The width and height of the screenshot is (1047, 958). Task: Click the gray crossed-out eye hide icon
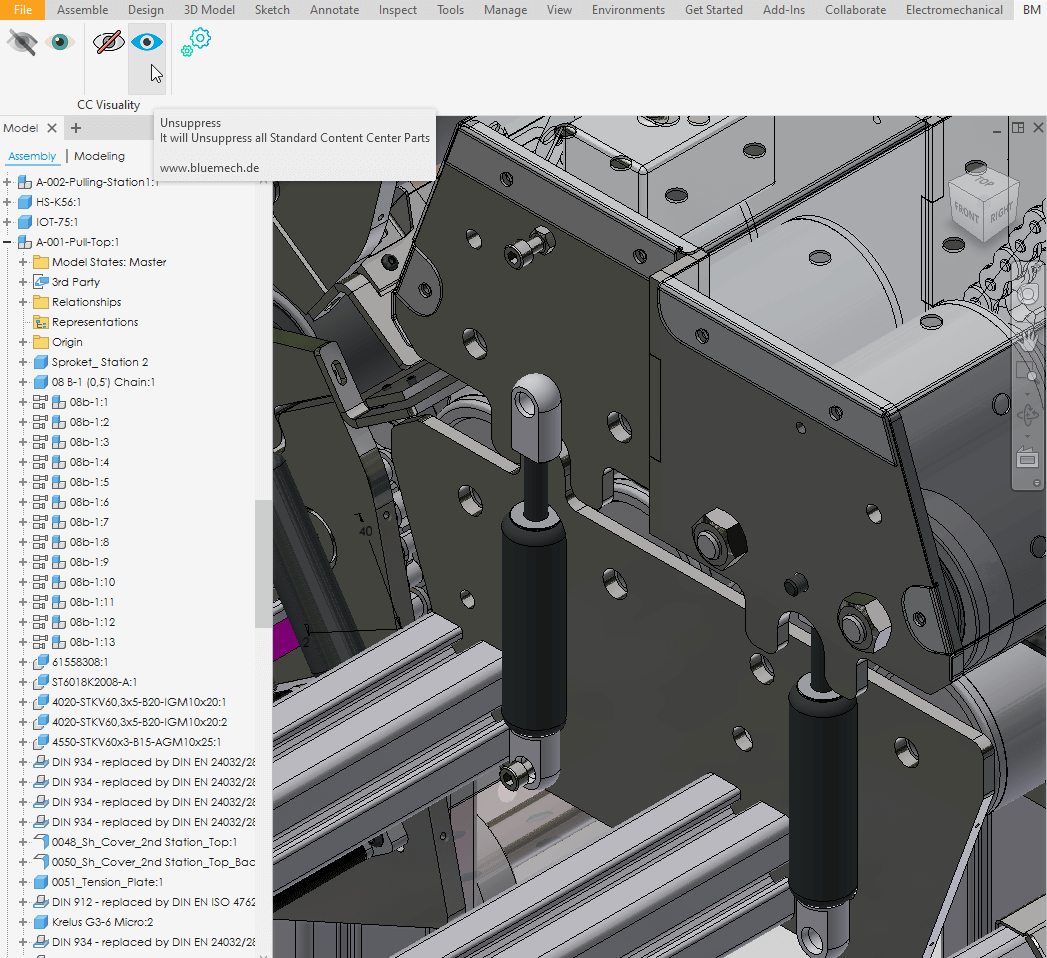(22, 42)
